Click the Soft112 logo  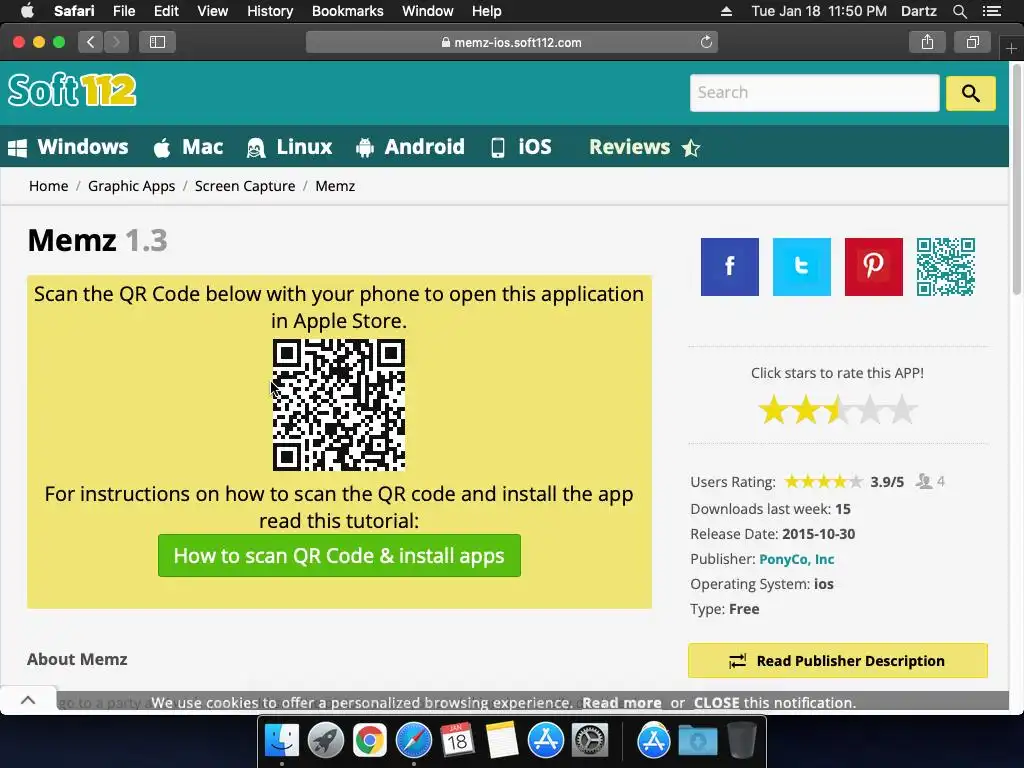coord(72,90)
